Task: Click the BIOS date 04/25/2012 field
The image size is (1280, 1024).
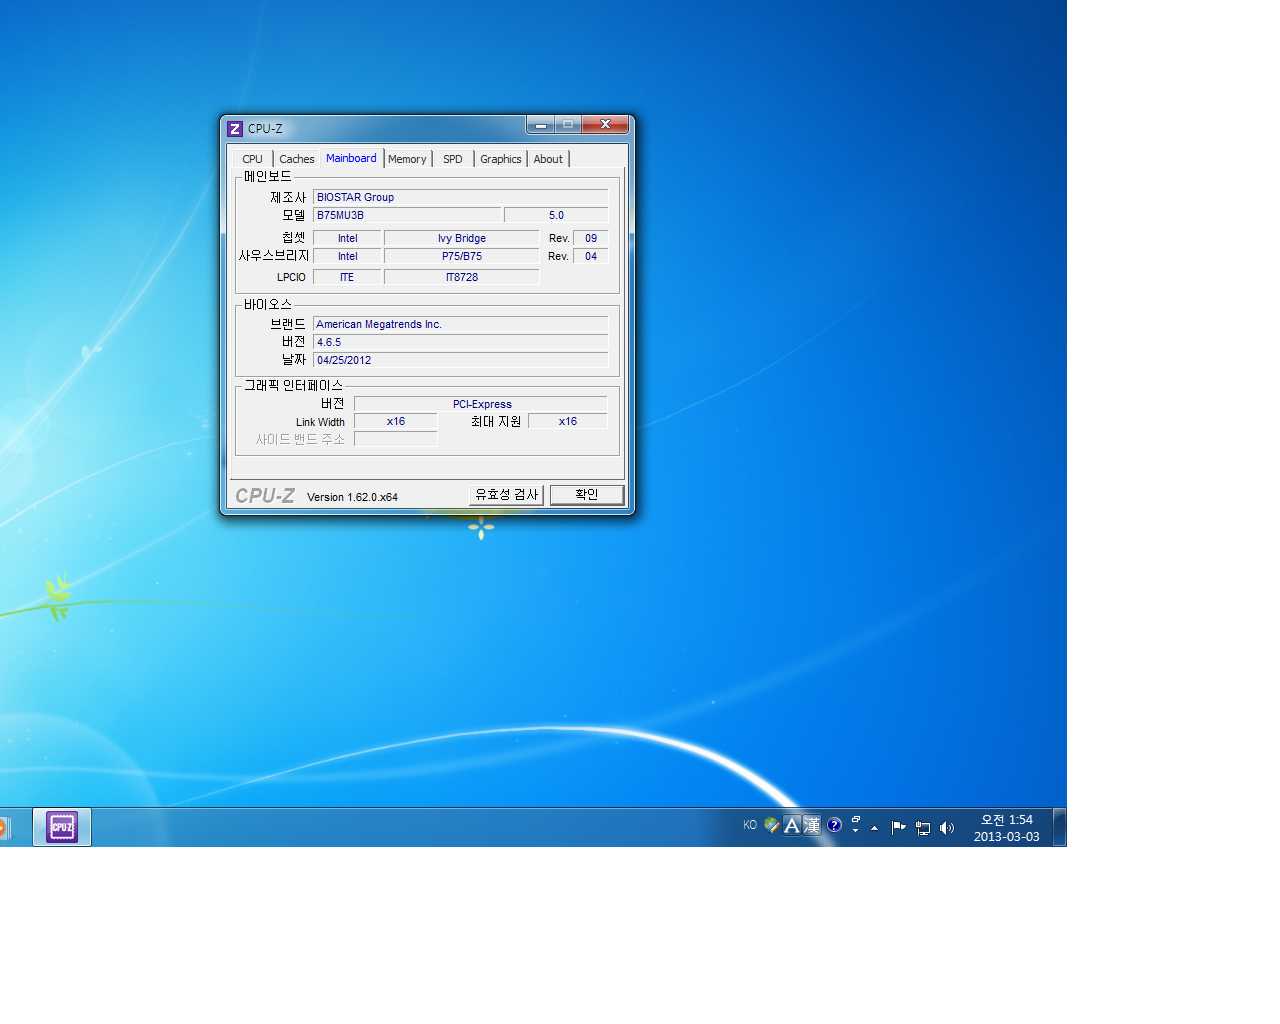Action: [x=460, y=360]
